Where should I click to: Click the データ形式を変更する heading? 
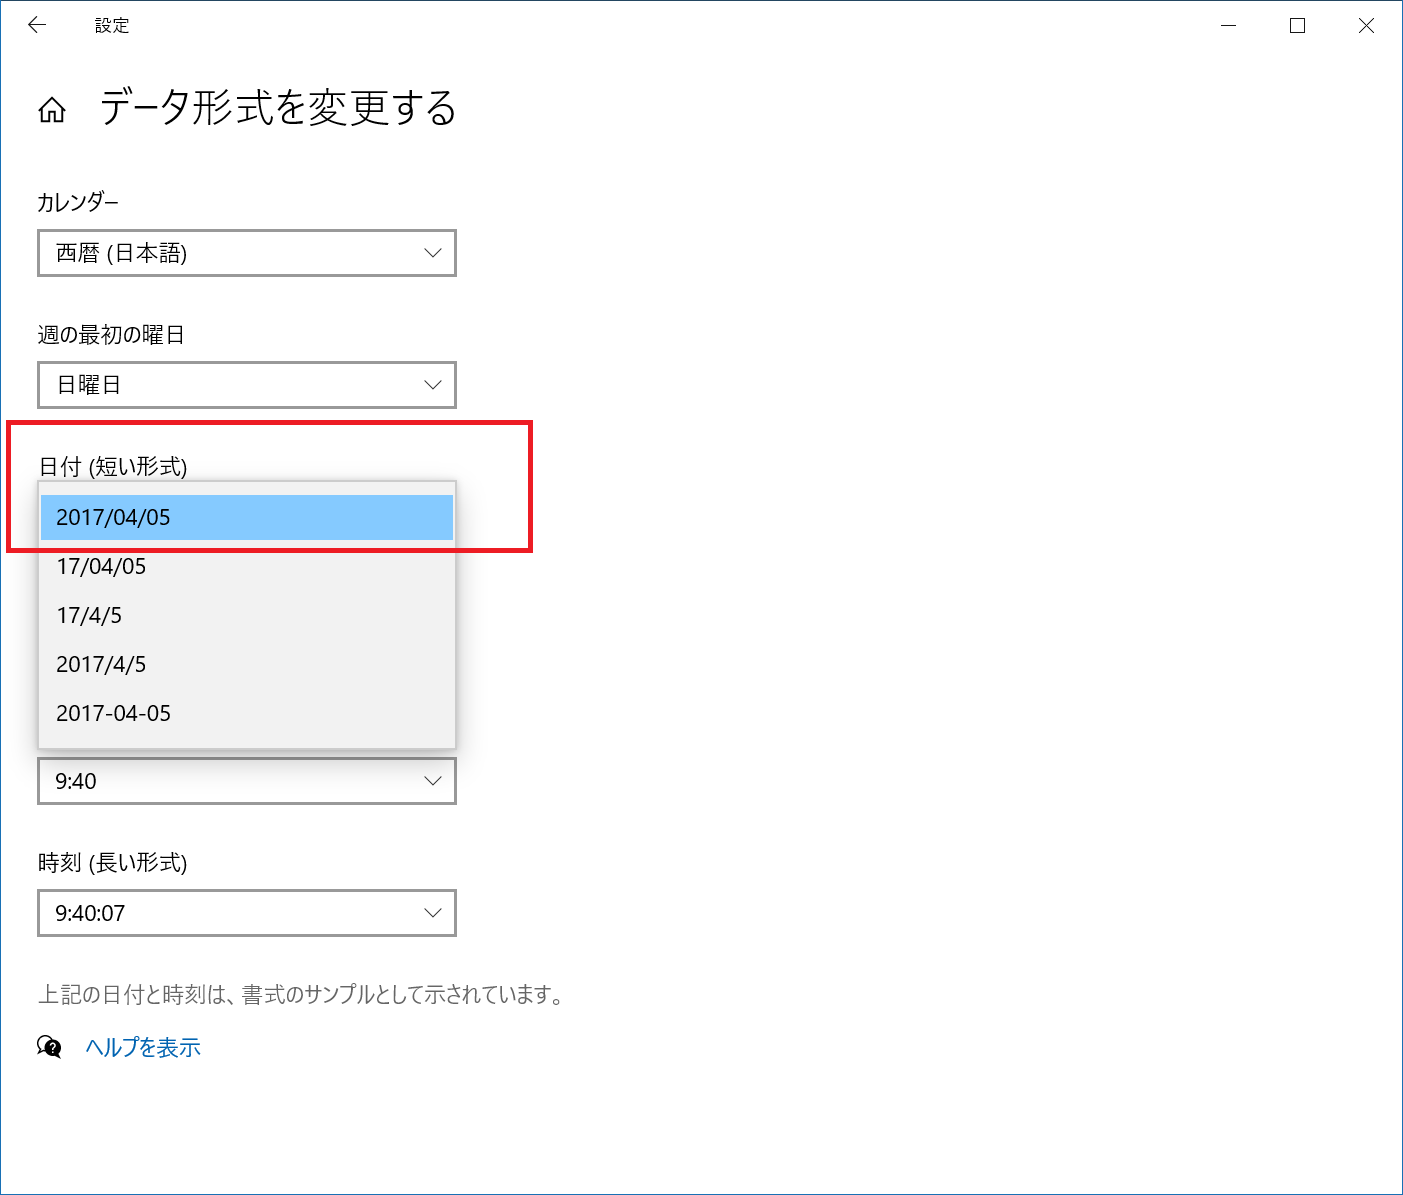click(x=278, y=108)
